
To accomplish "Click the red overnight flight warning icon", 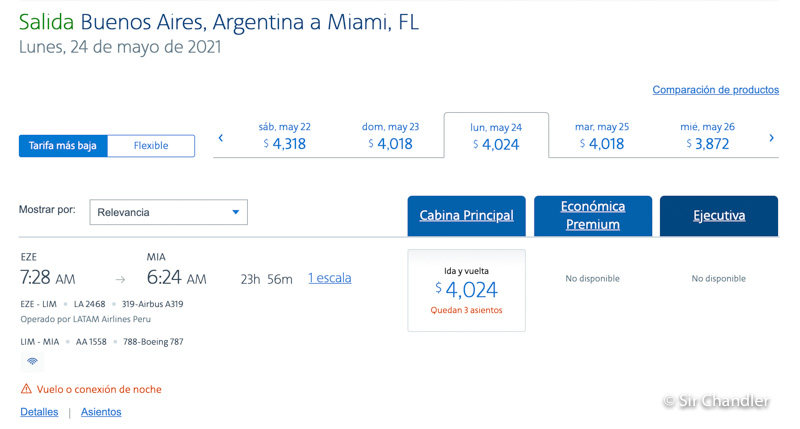I will tap(26, 389).
